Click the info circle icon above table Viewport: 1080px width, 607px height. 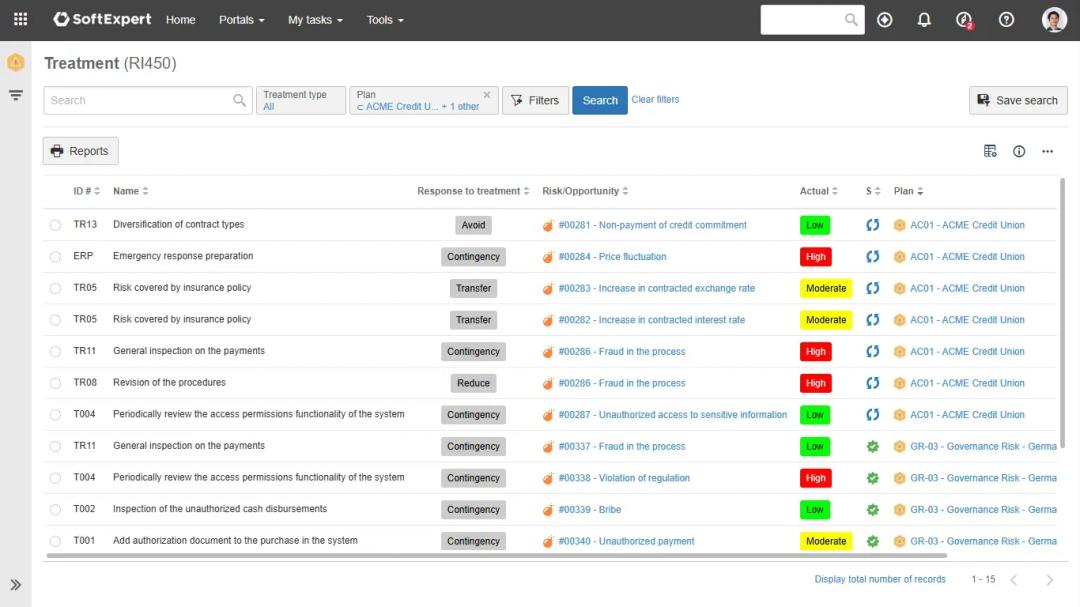[x=1019, y=151]
